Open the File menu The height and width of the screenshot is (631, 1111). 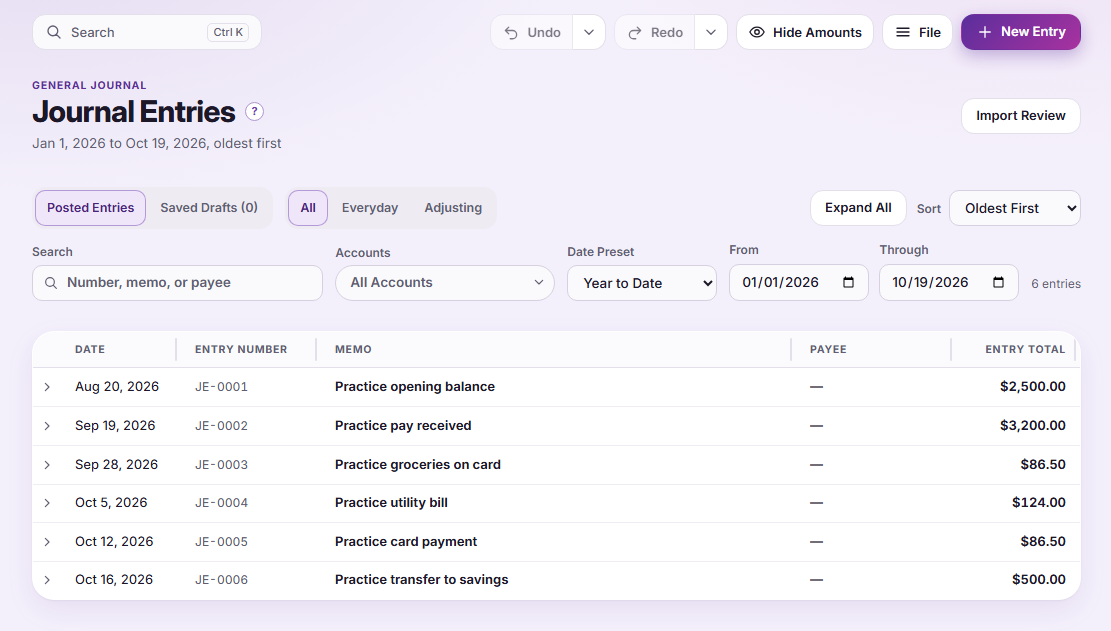[x=918, y=33]
